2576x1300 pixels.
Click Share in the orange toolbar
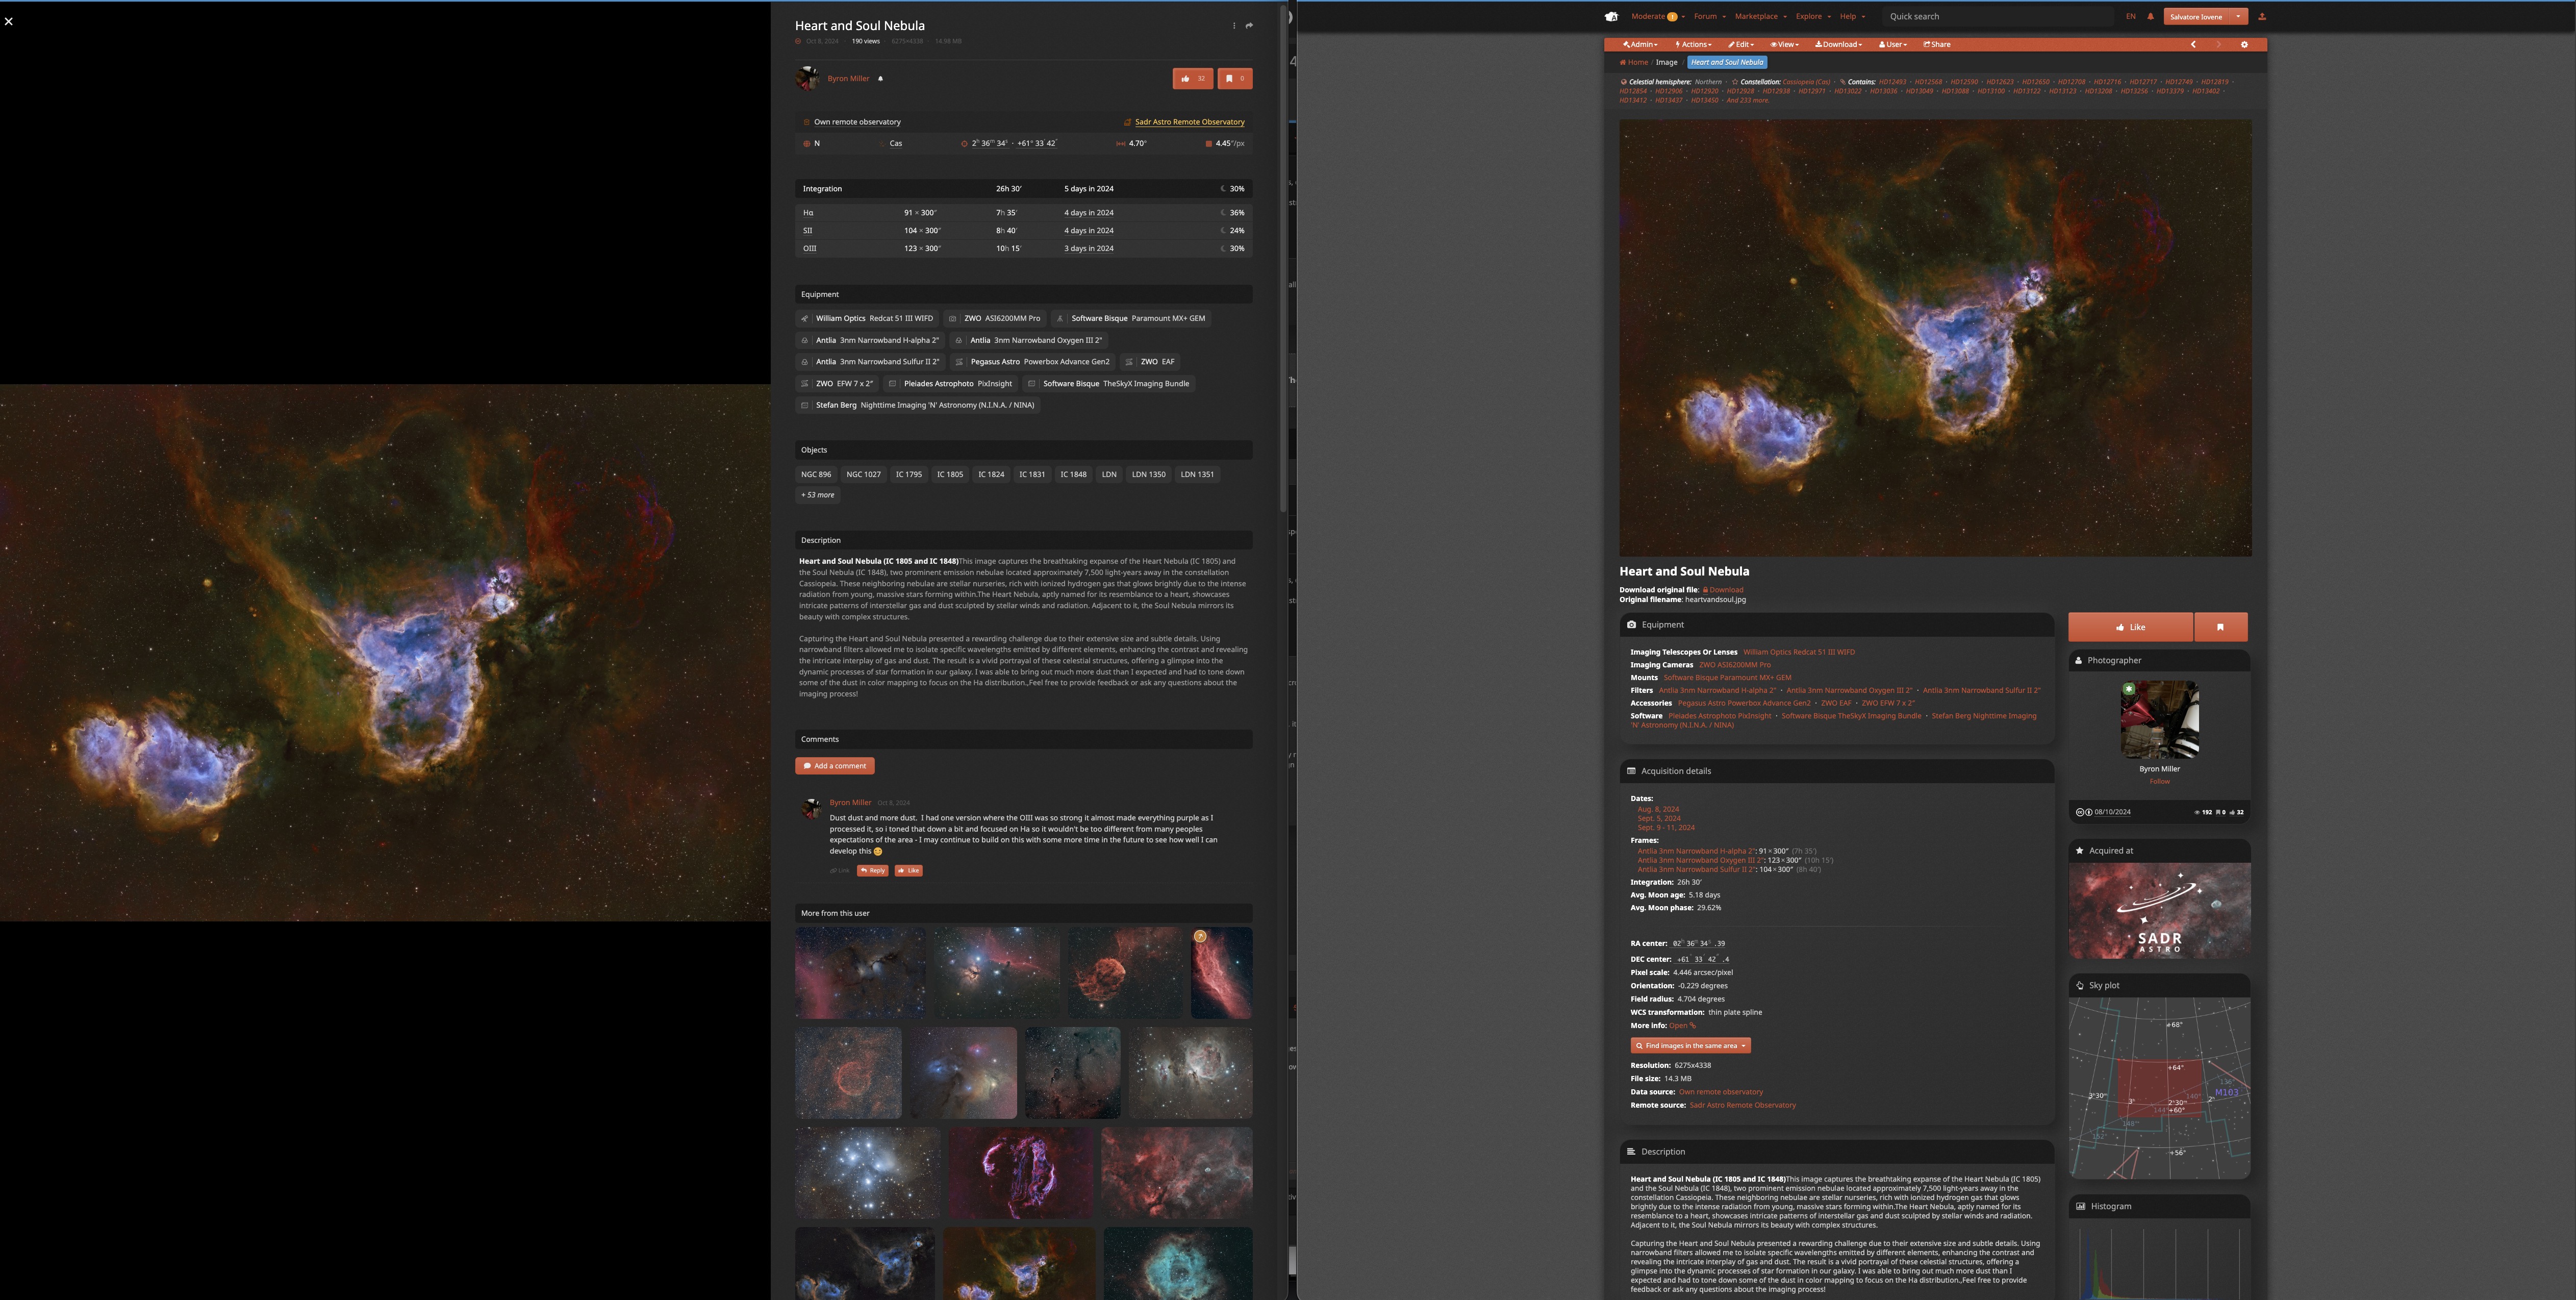point(1937,44)
